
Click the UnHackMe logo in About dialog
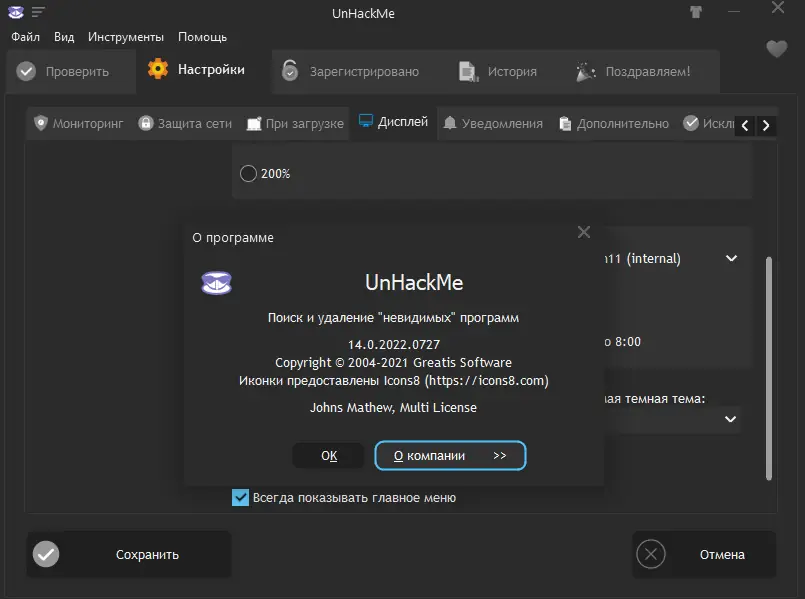216,283
